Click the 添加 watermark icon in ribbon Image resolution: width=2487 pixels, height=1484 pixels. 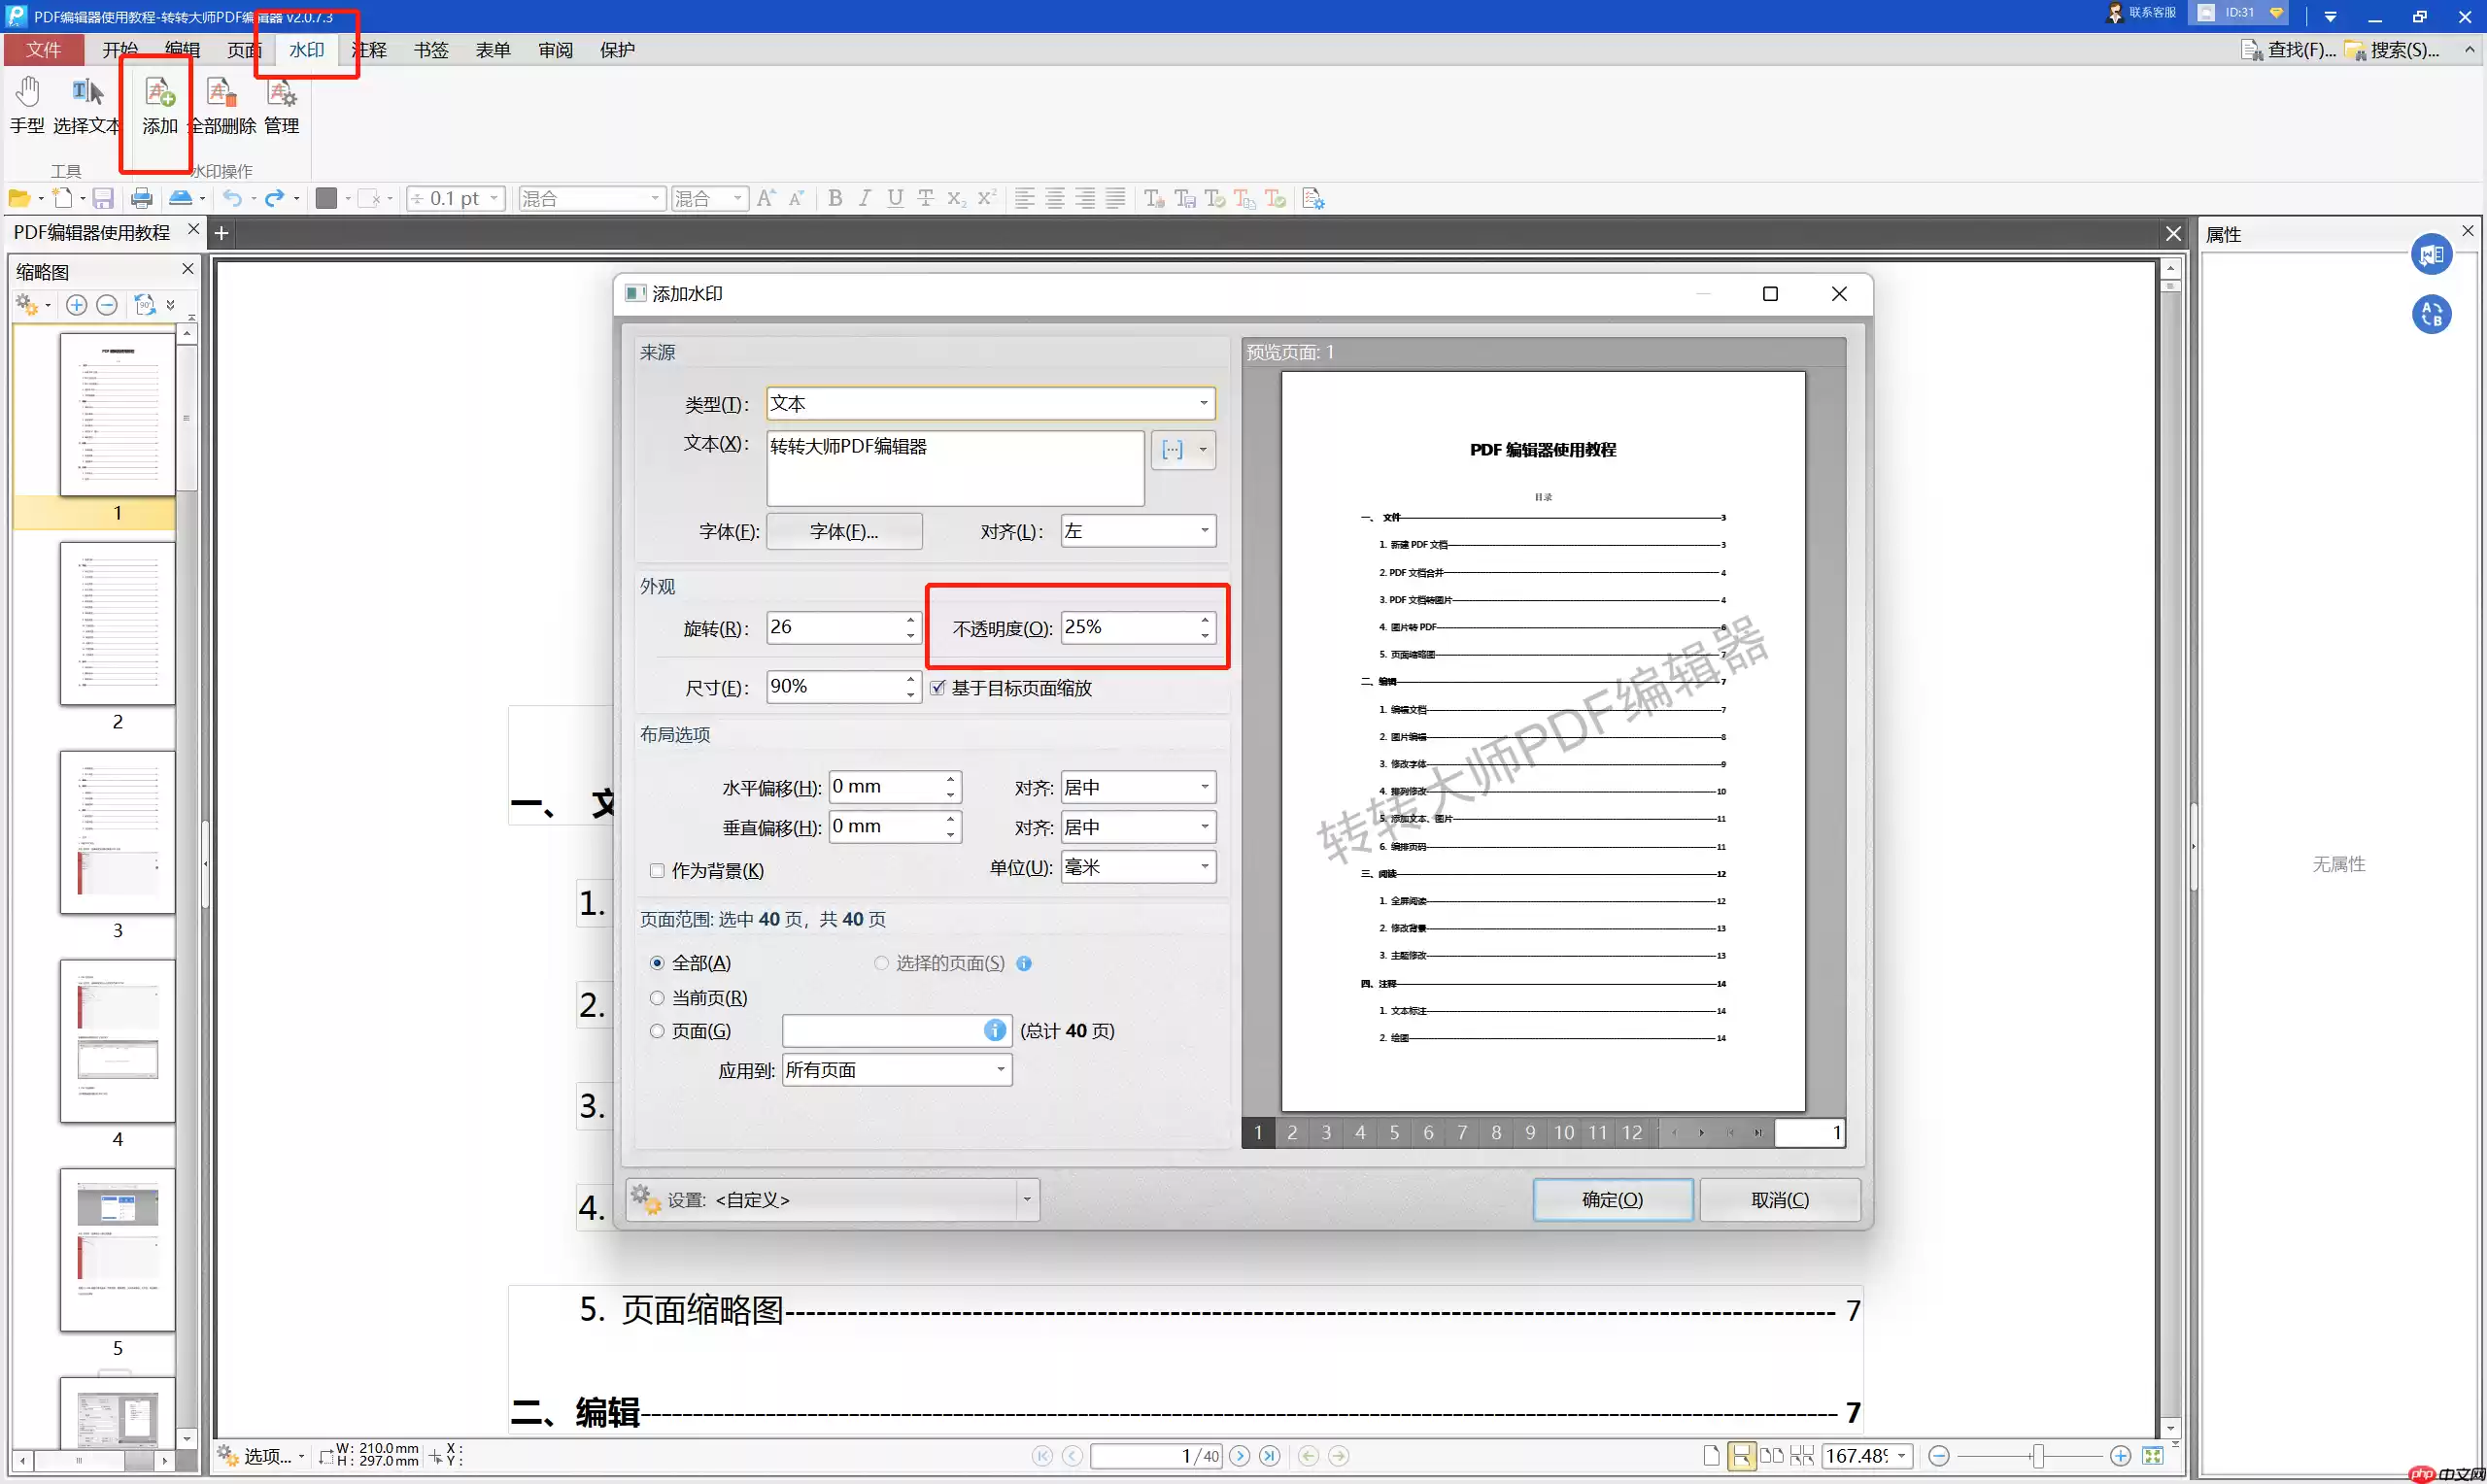coord(160,105)
